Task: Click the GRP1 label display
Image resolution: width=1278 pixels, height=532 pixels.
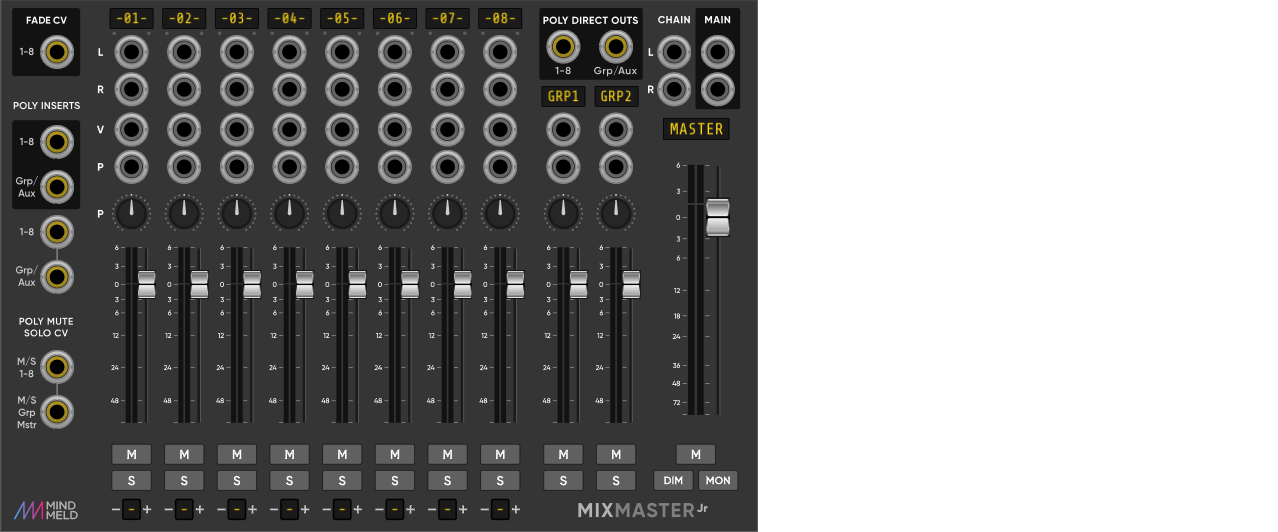Action: (x=563, y=97)
